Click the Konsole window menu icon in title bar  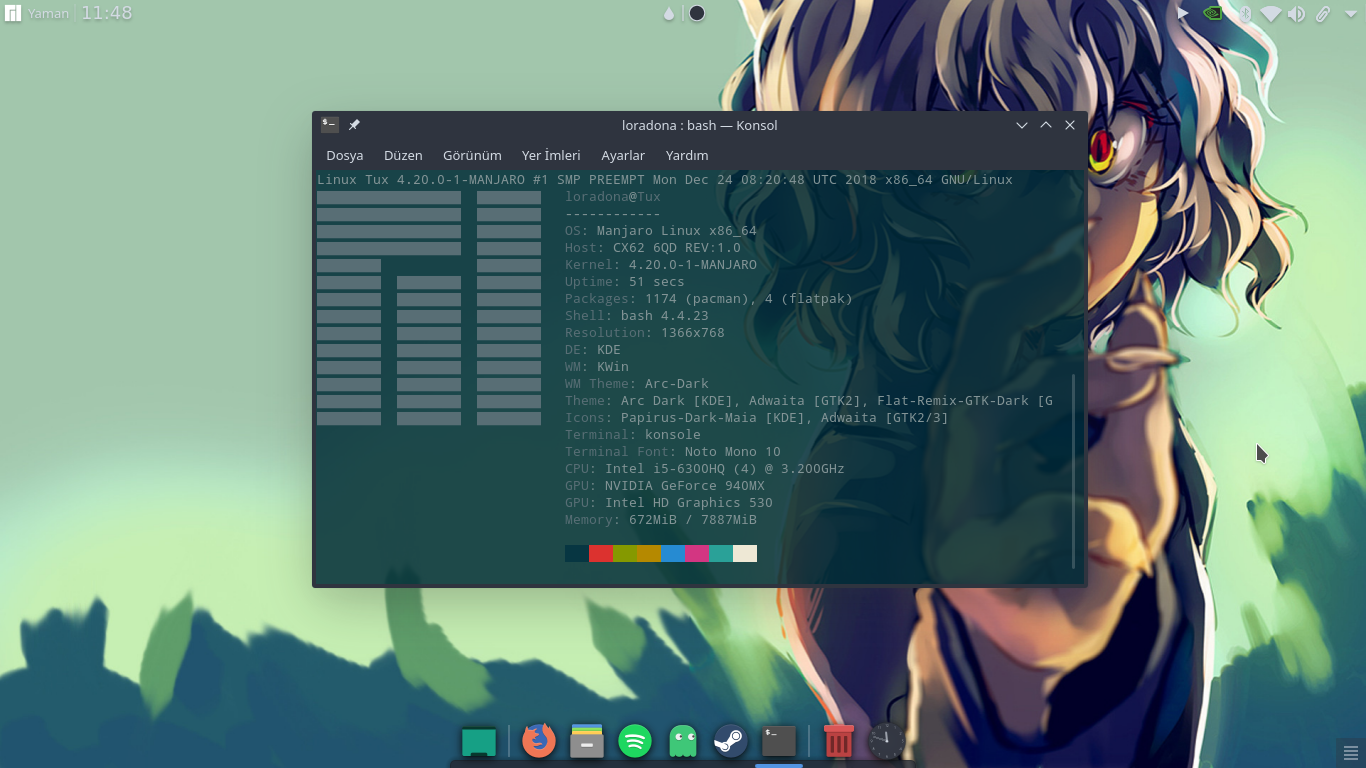(x=329, y=125)
